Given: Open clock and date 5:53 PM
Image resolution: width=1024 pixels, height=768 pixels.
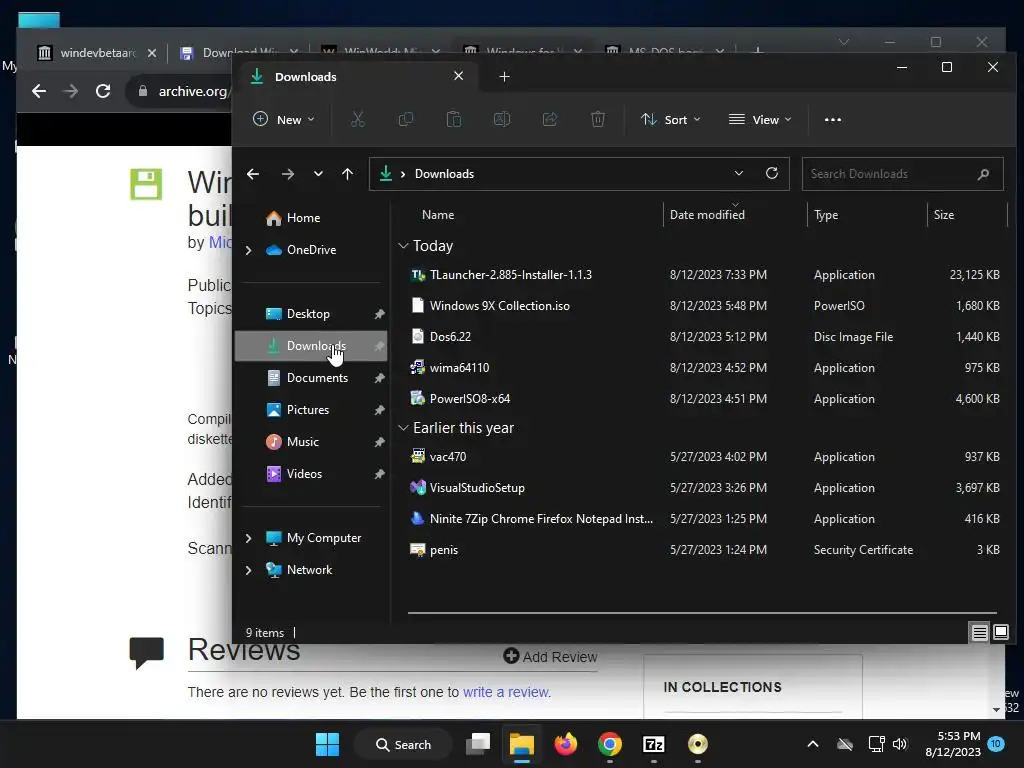Looking at the screenshot, I should click(x=953, y=744).
